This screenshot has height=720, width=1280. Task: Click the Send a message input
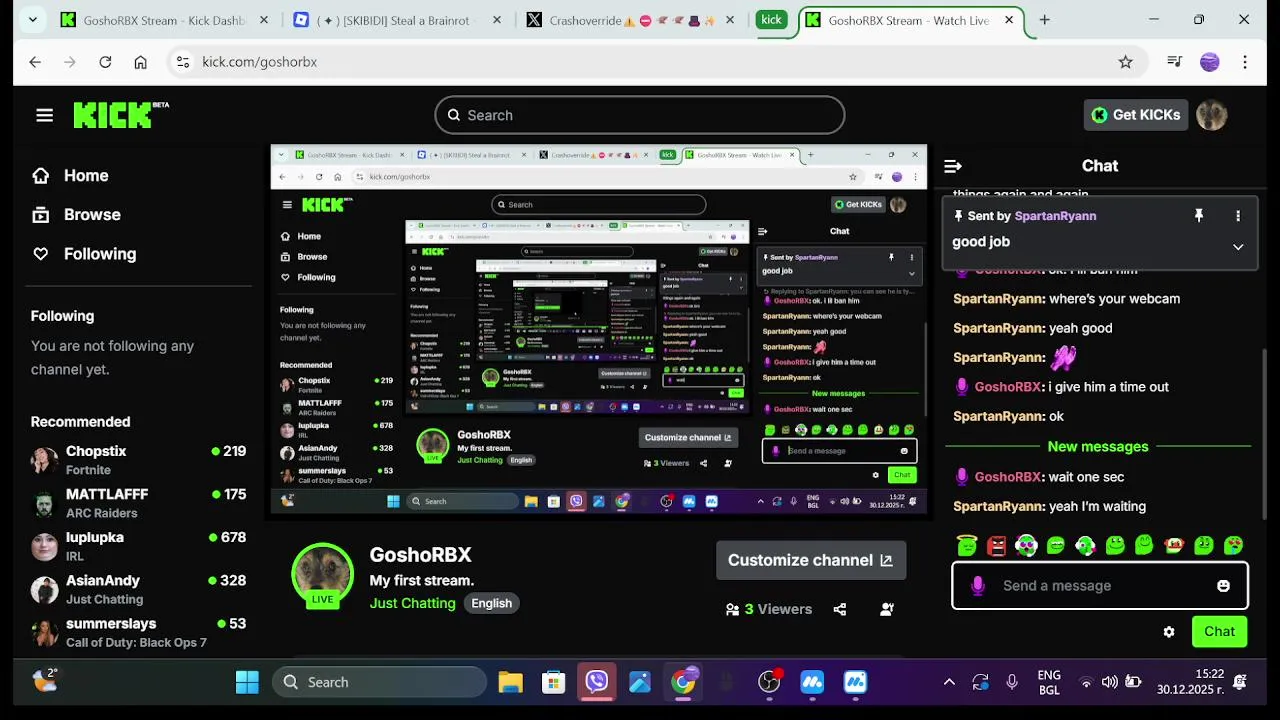(x=1100, y=586)
